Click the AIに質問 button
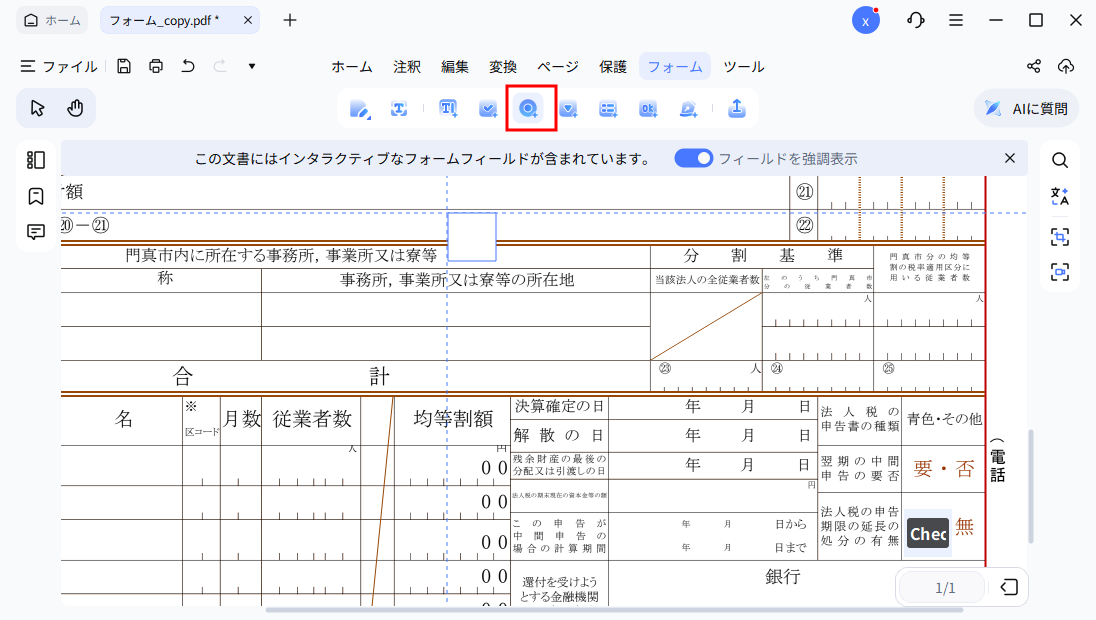The image size is (1096, 620). pos(1026,108)
